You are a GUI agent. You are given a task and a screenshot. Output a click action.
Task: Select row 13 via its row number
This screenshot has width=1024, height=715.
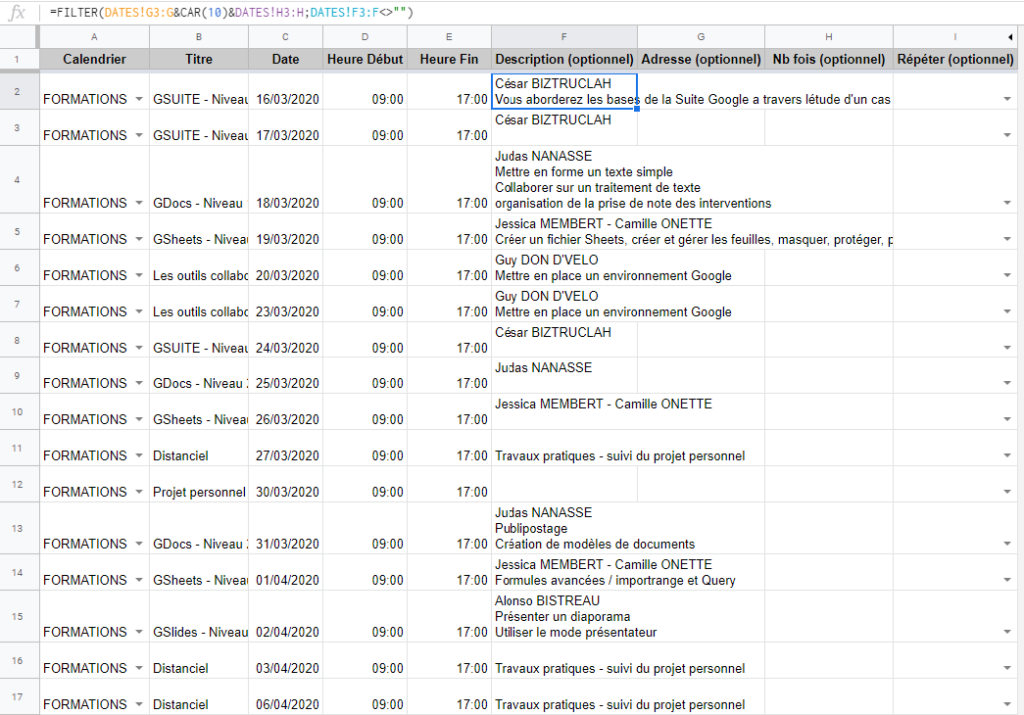coord(18,528)
